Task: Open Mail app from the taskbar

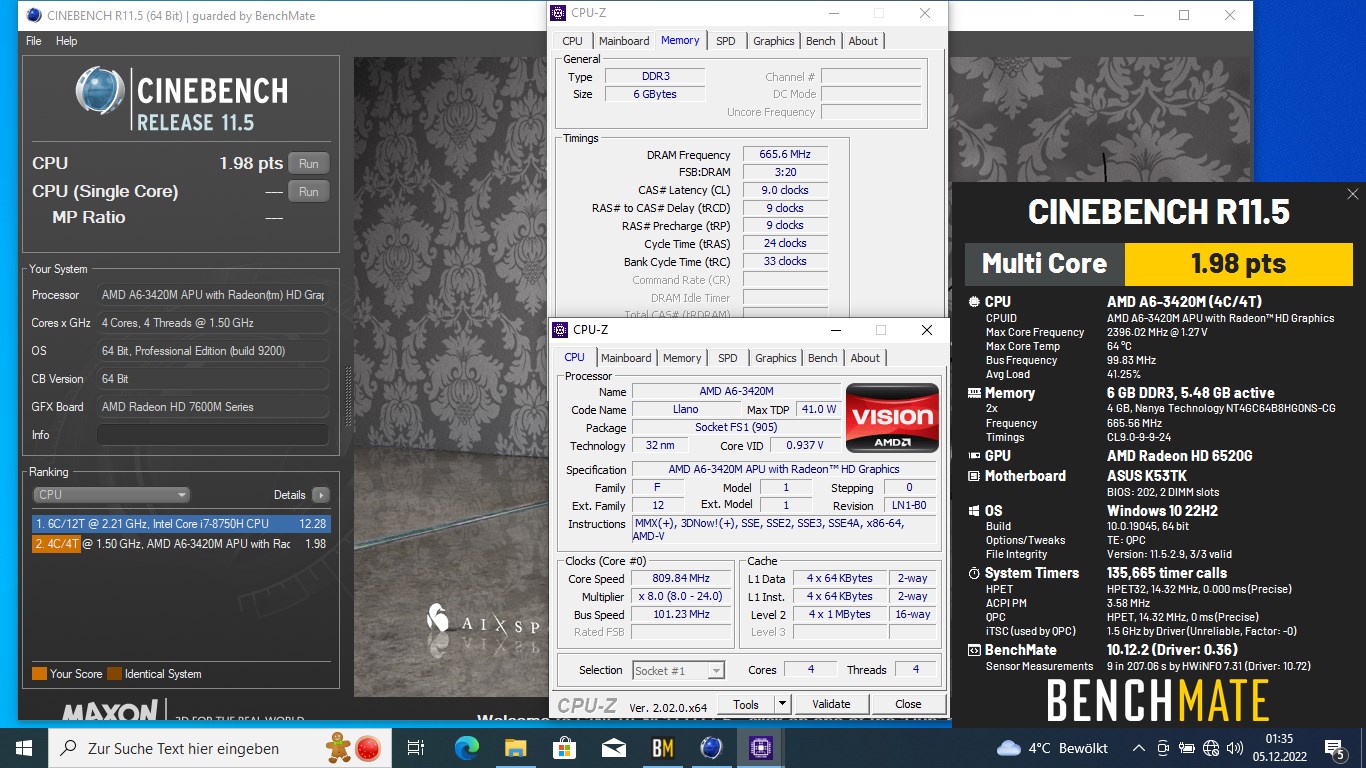Action: coord(613,747)
